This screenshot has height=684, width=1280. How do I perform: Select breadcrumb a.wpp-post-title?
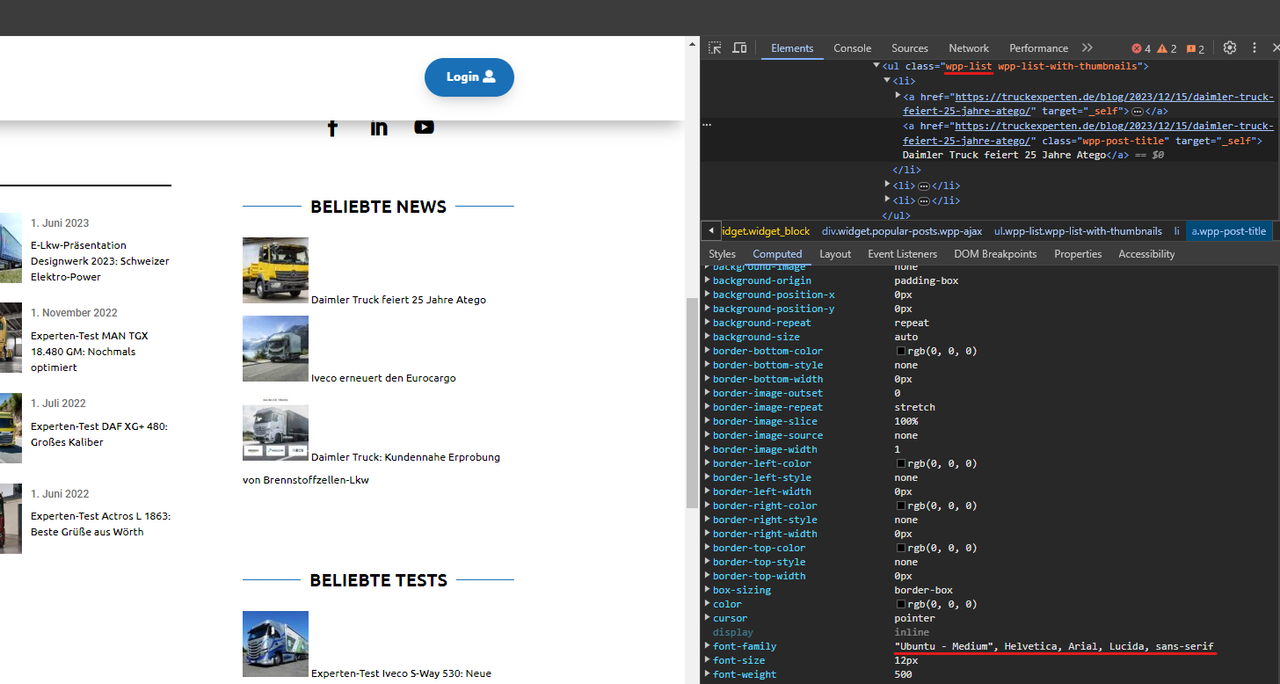point(1229,231)
